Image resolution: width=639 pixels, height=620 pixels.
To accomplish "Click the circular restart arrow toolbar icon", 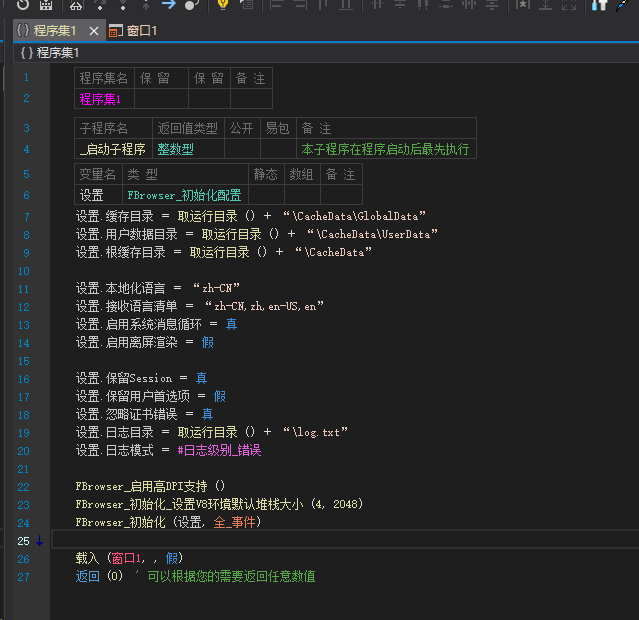I will pos(22,4).
